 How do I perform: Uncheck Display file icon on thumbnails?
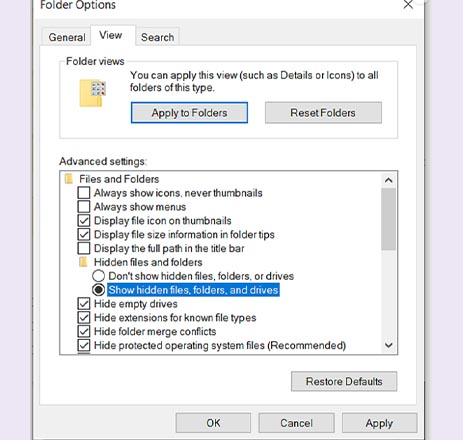pyautogui.click(x=84, y=221)
